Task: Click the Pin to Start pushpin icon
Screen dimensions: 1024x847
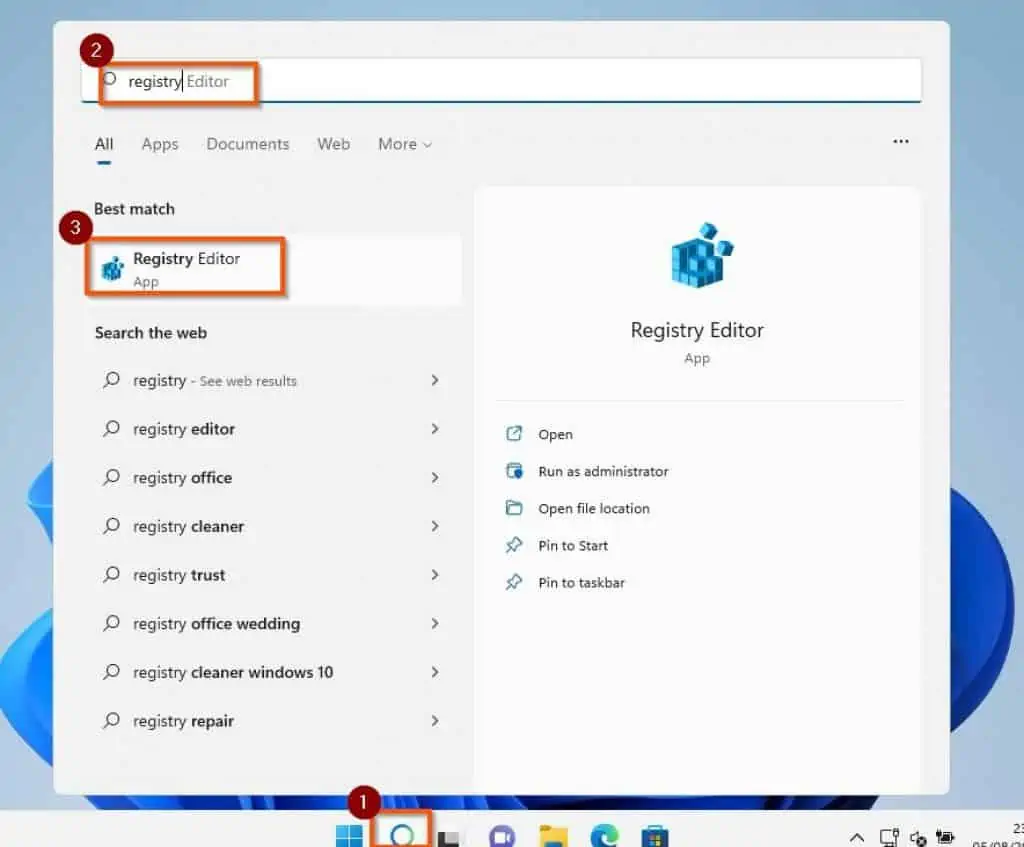Action: point(514,545)
